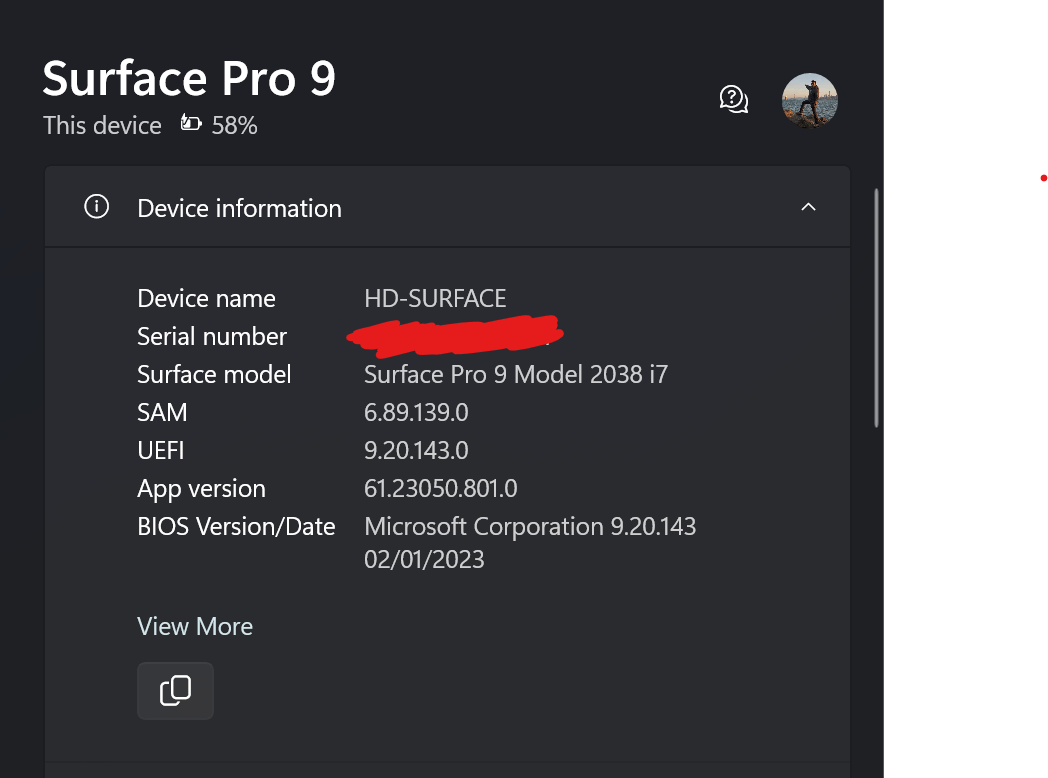Click the Microsoft Corporation 9.20.143 BIOS text

pyautogui.click(x=530, y=527)
